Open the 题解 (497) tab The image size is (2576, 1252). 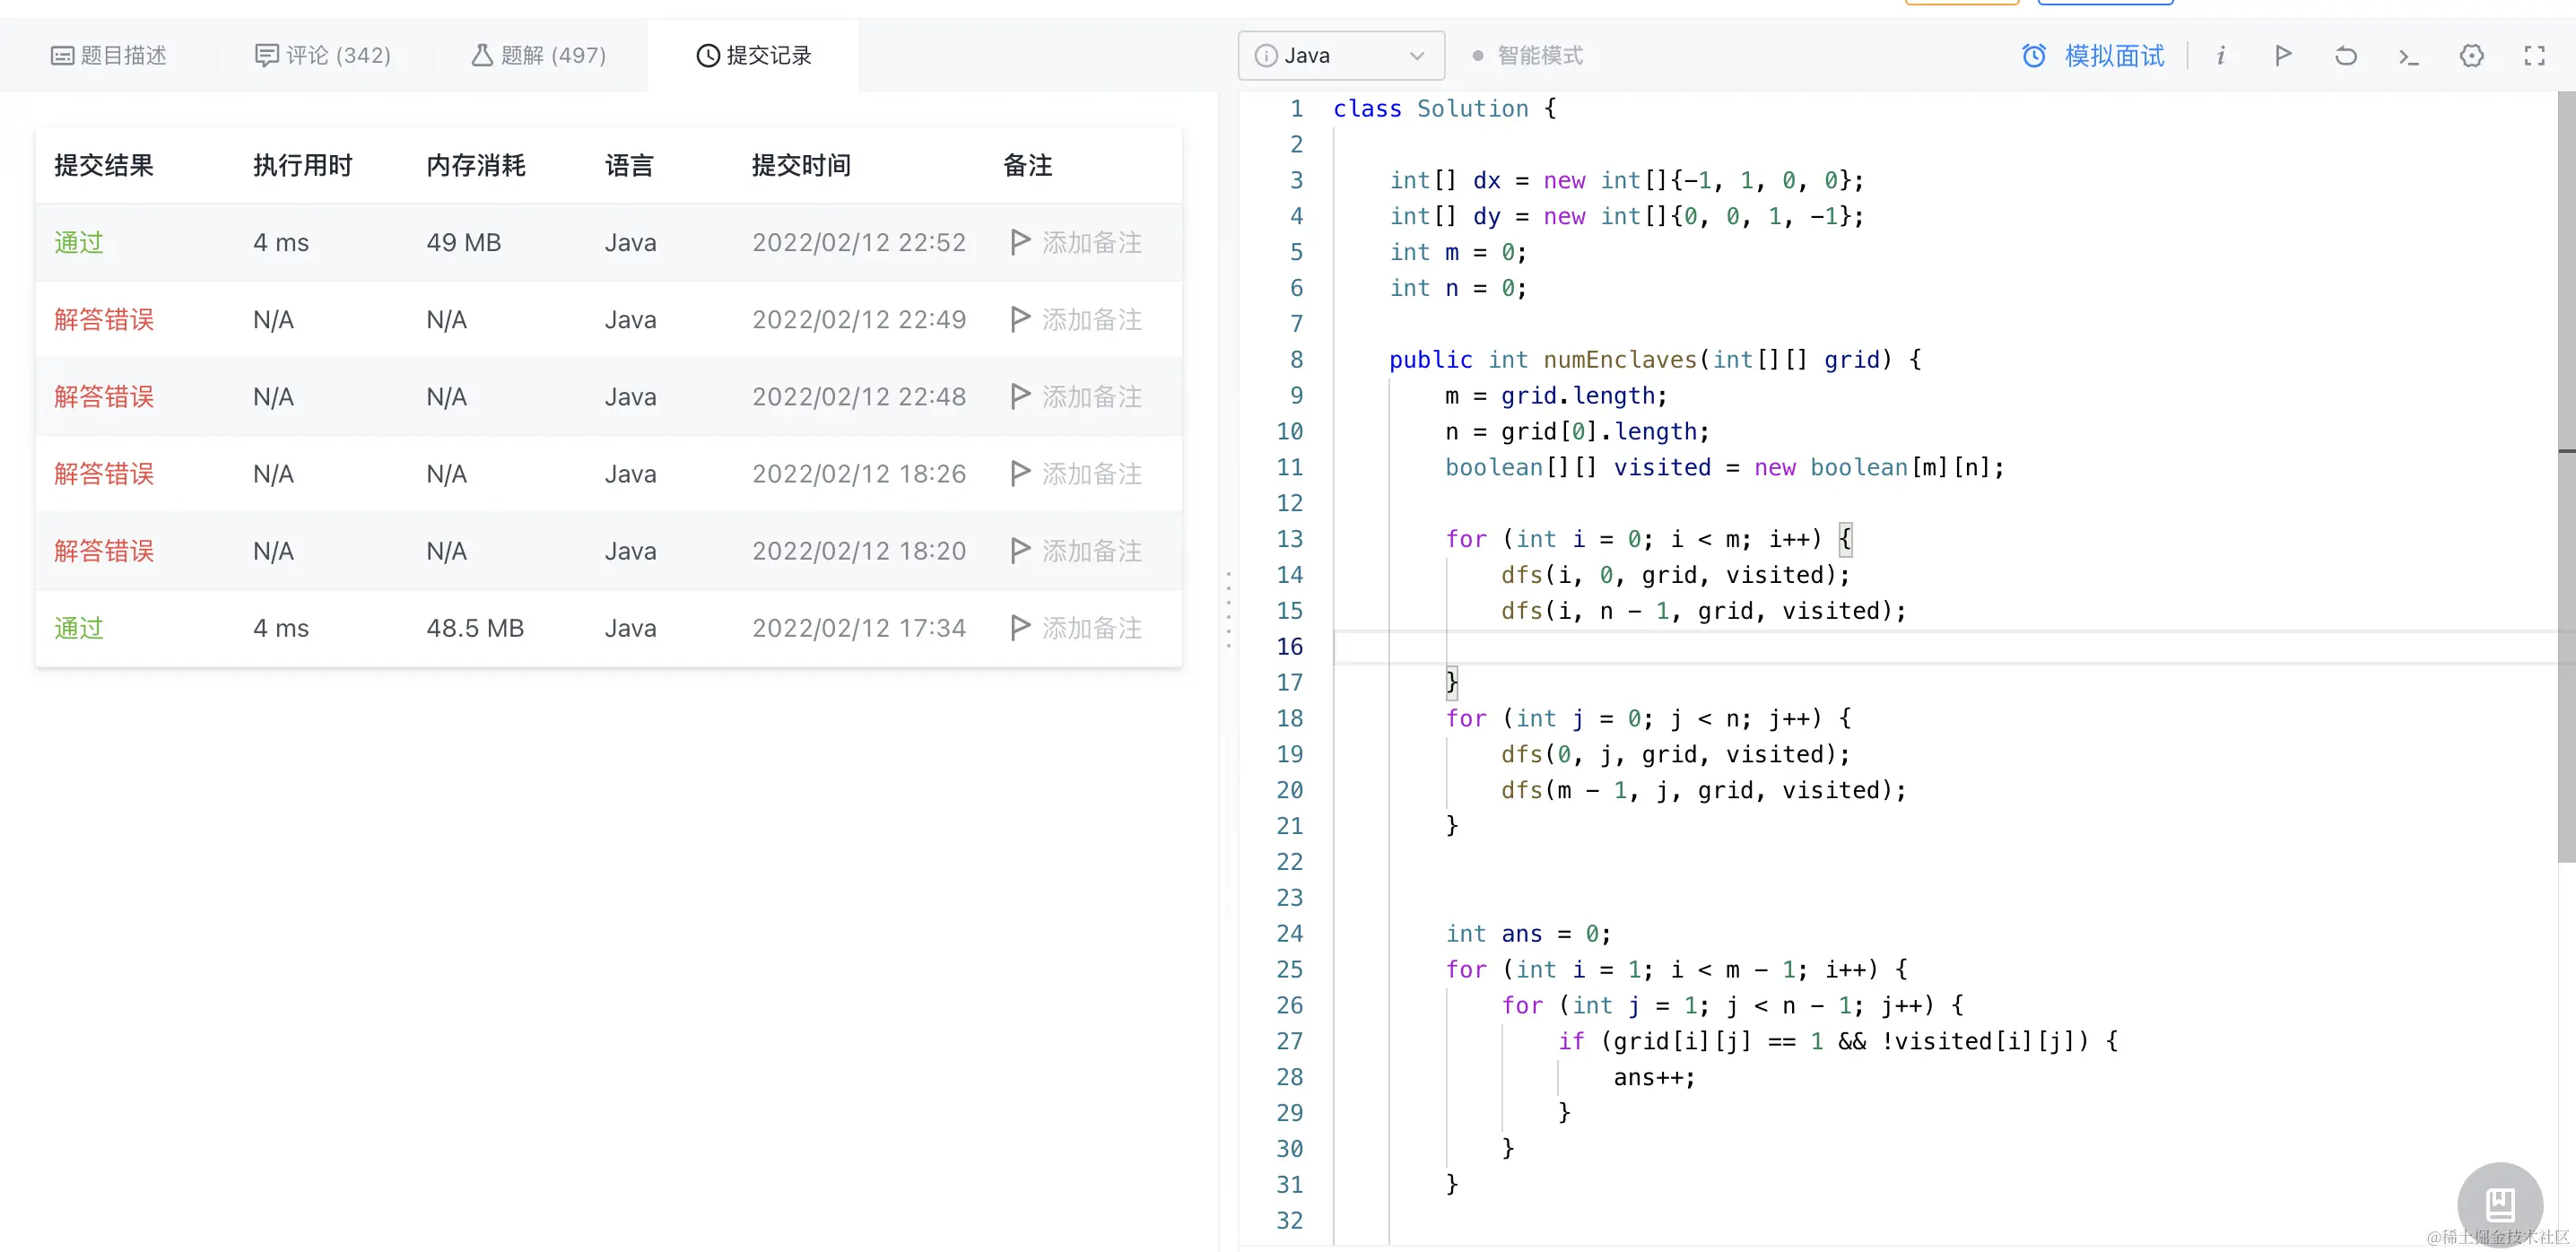click(x=539, y=56)
